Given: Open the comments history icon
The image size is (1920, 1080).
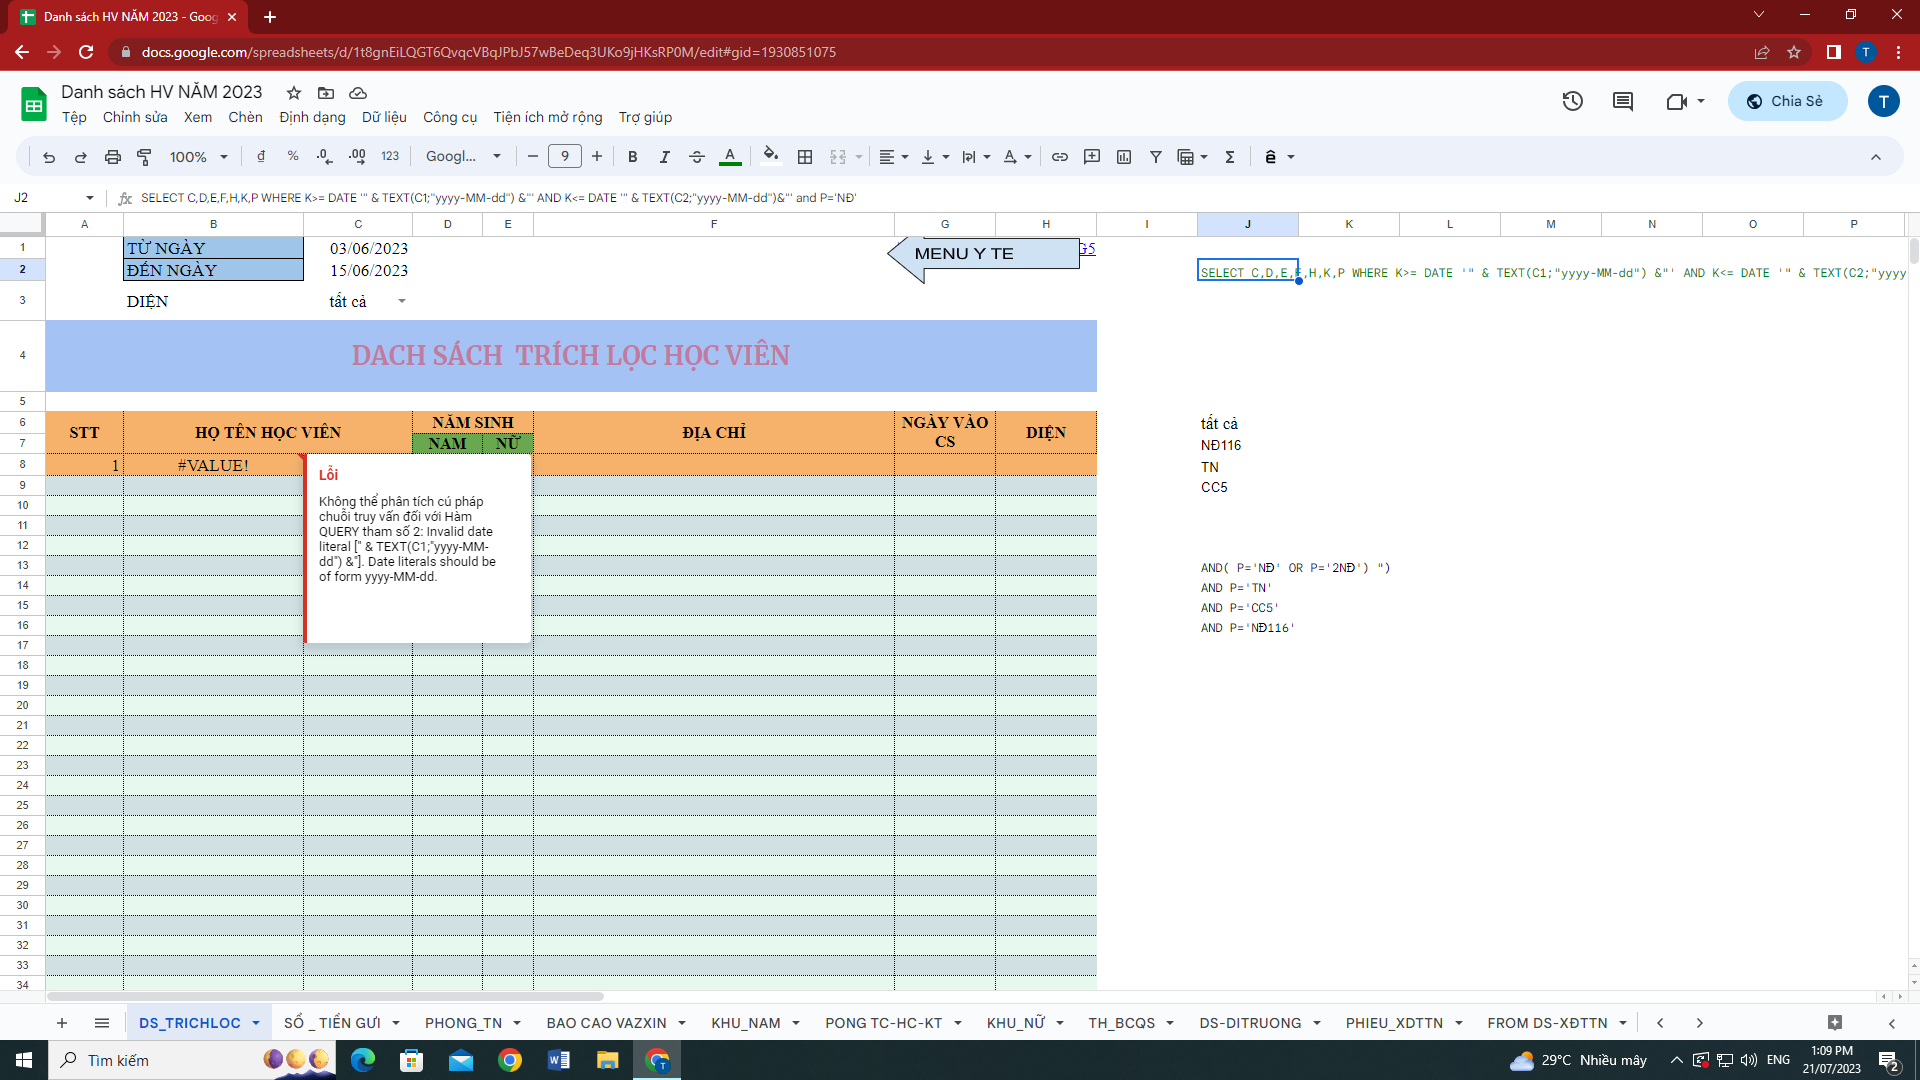Looking at the screenshot, I should (1623, 101).
